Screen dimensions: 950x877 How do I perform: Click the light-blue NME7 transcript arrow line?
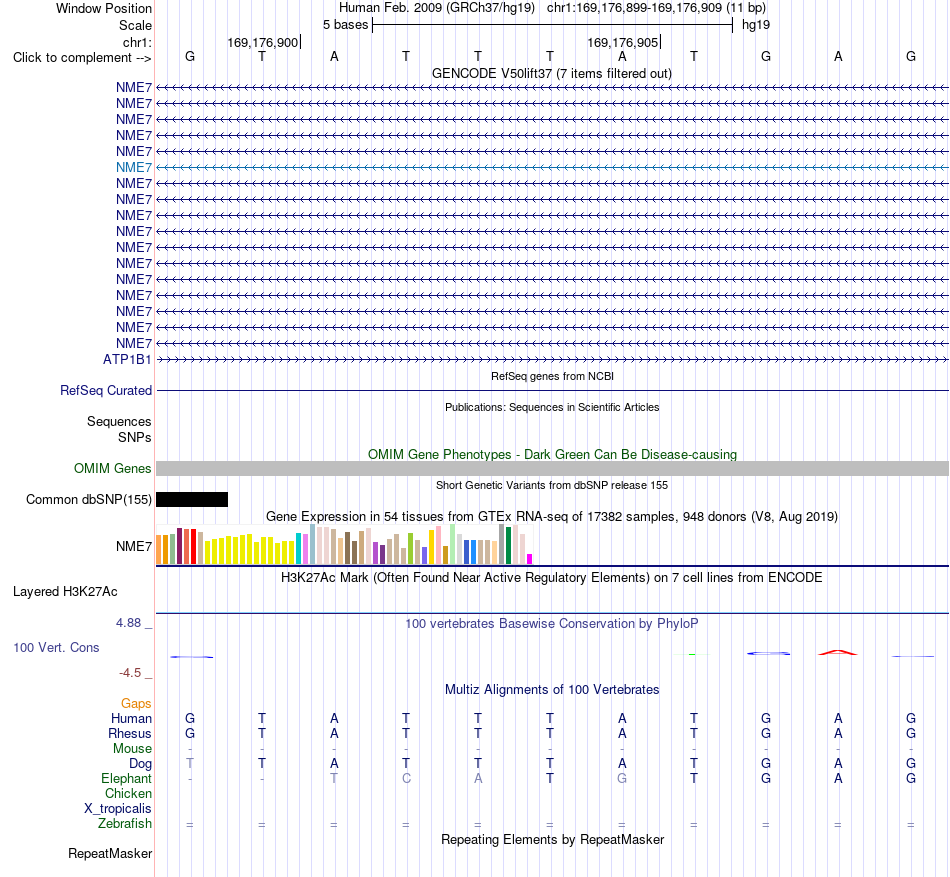553,167
